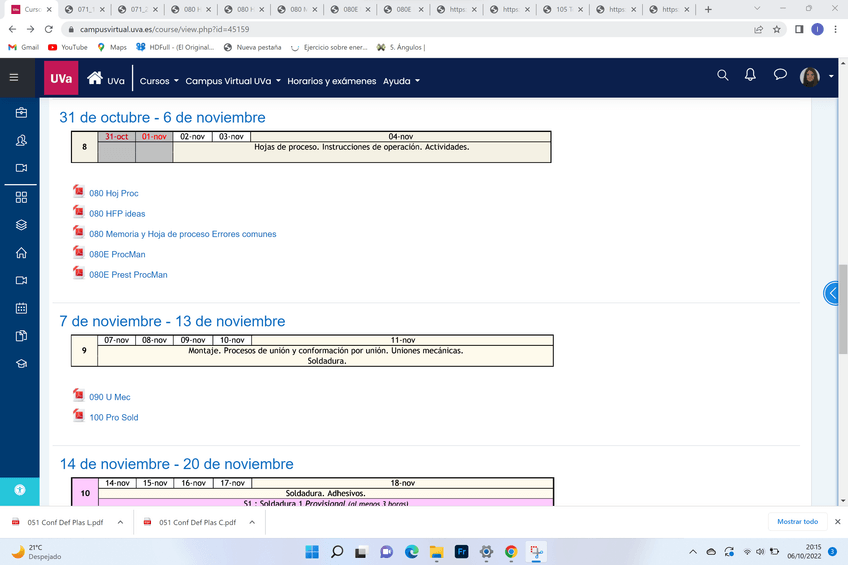Click the user profile avatar
The width and height of the screenshot is (848, 565).
(x=810, y=77)
